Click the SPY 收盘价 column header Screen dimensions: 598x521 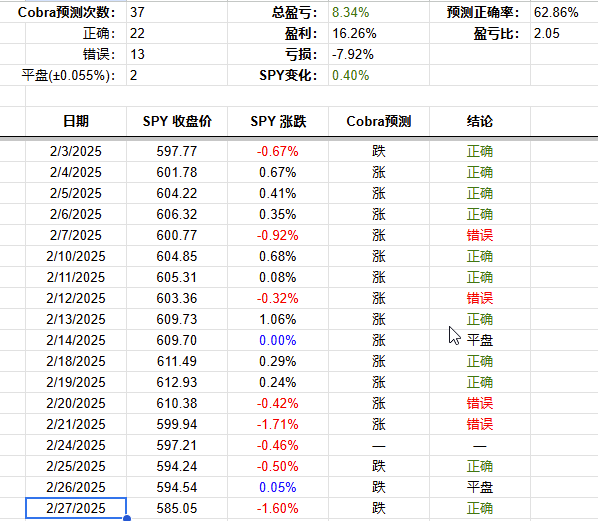point(177,121)
